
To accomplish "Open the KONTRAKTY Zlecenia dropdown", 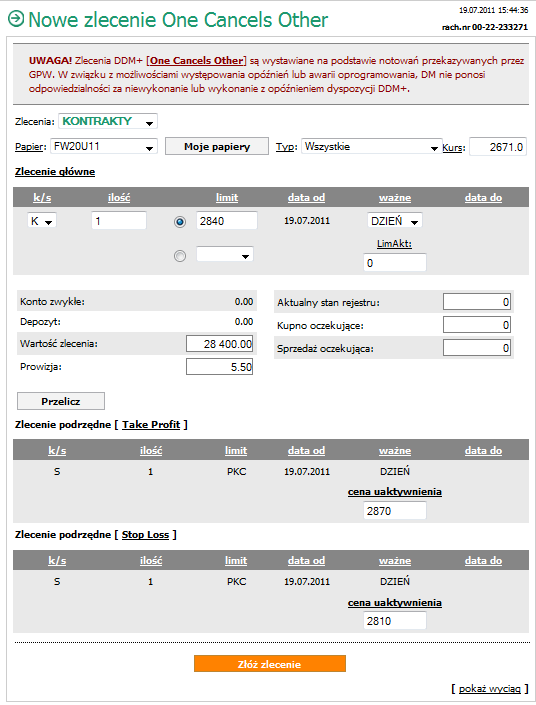I will point(108,121).
